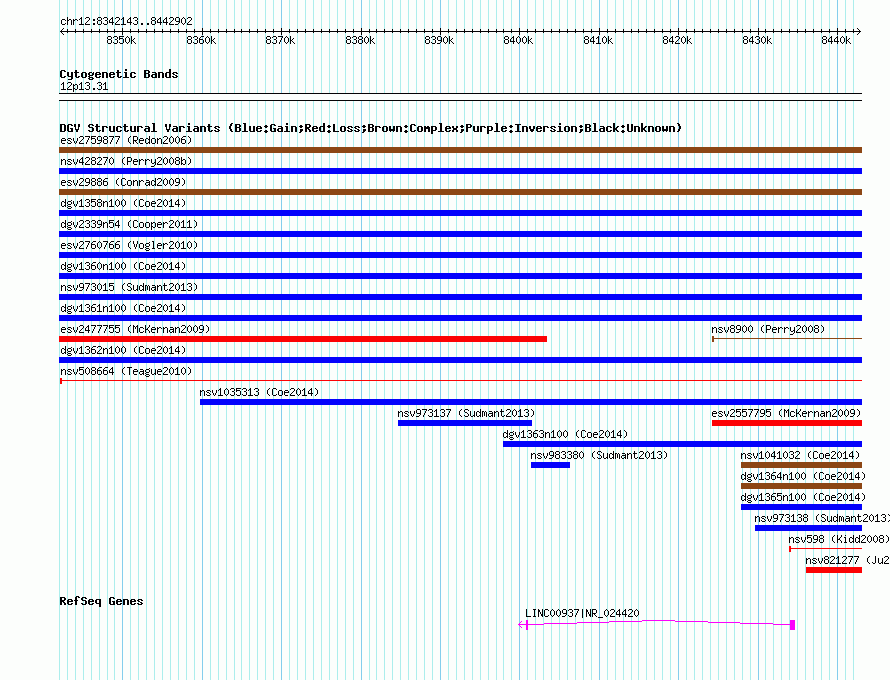Viewport: 890px width, 680px height.
Task: Click the DGV Structural Variants track title
Action: pos(370,128)
